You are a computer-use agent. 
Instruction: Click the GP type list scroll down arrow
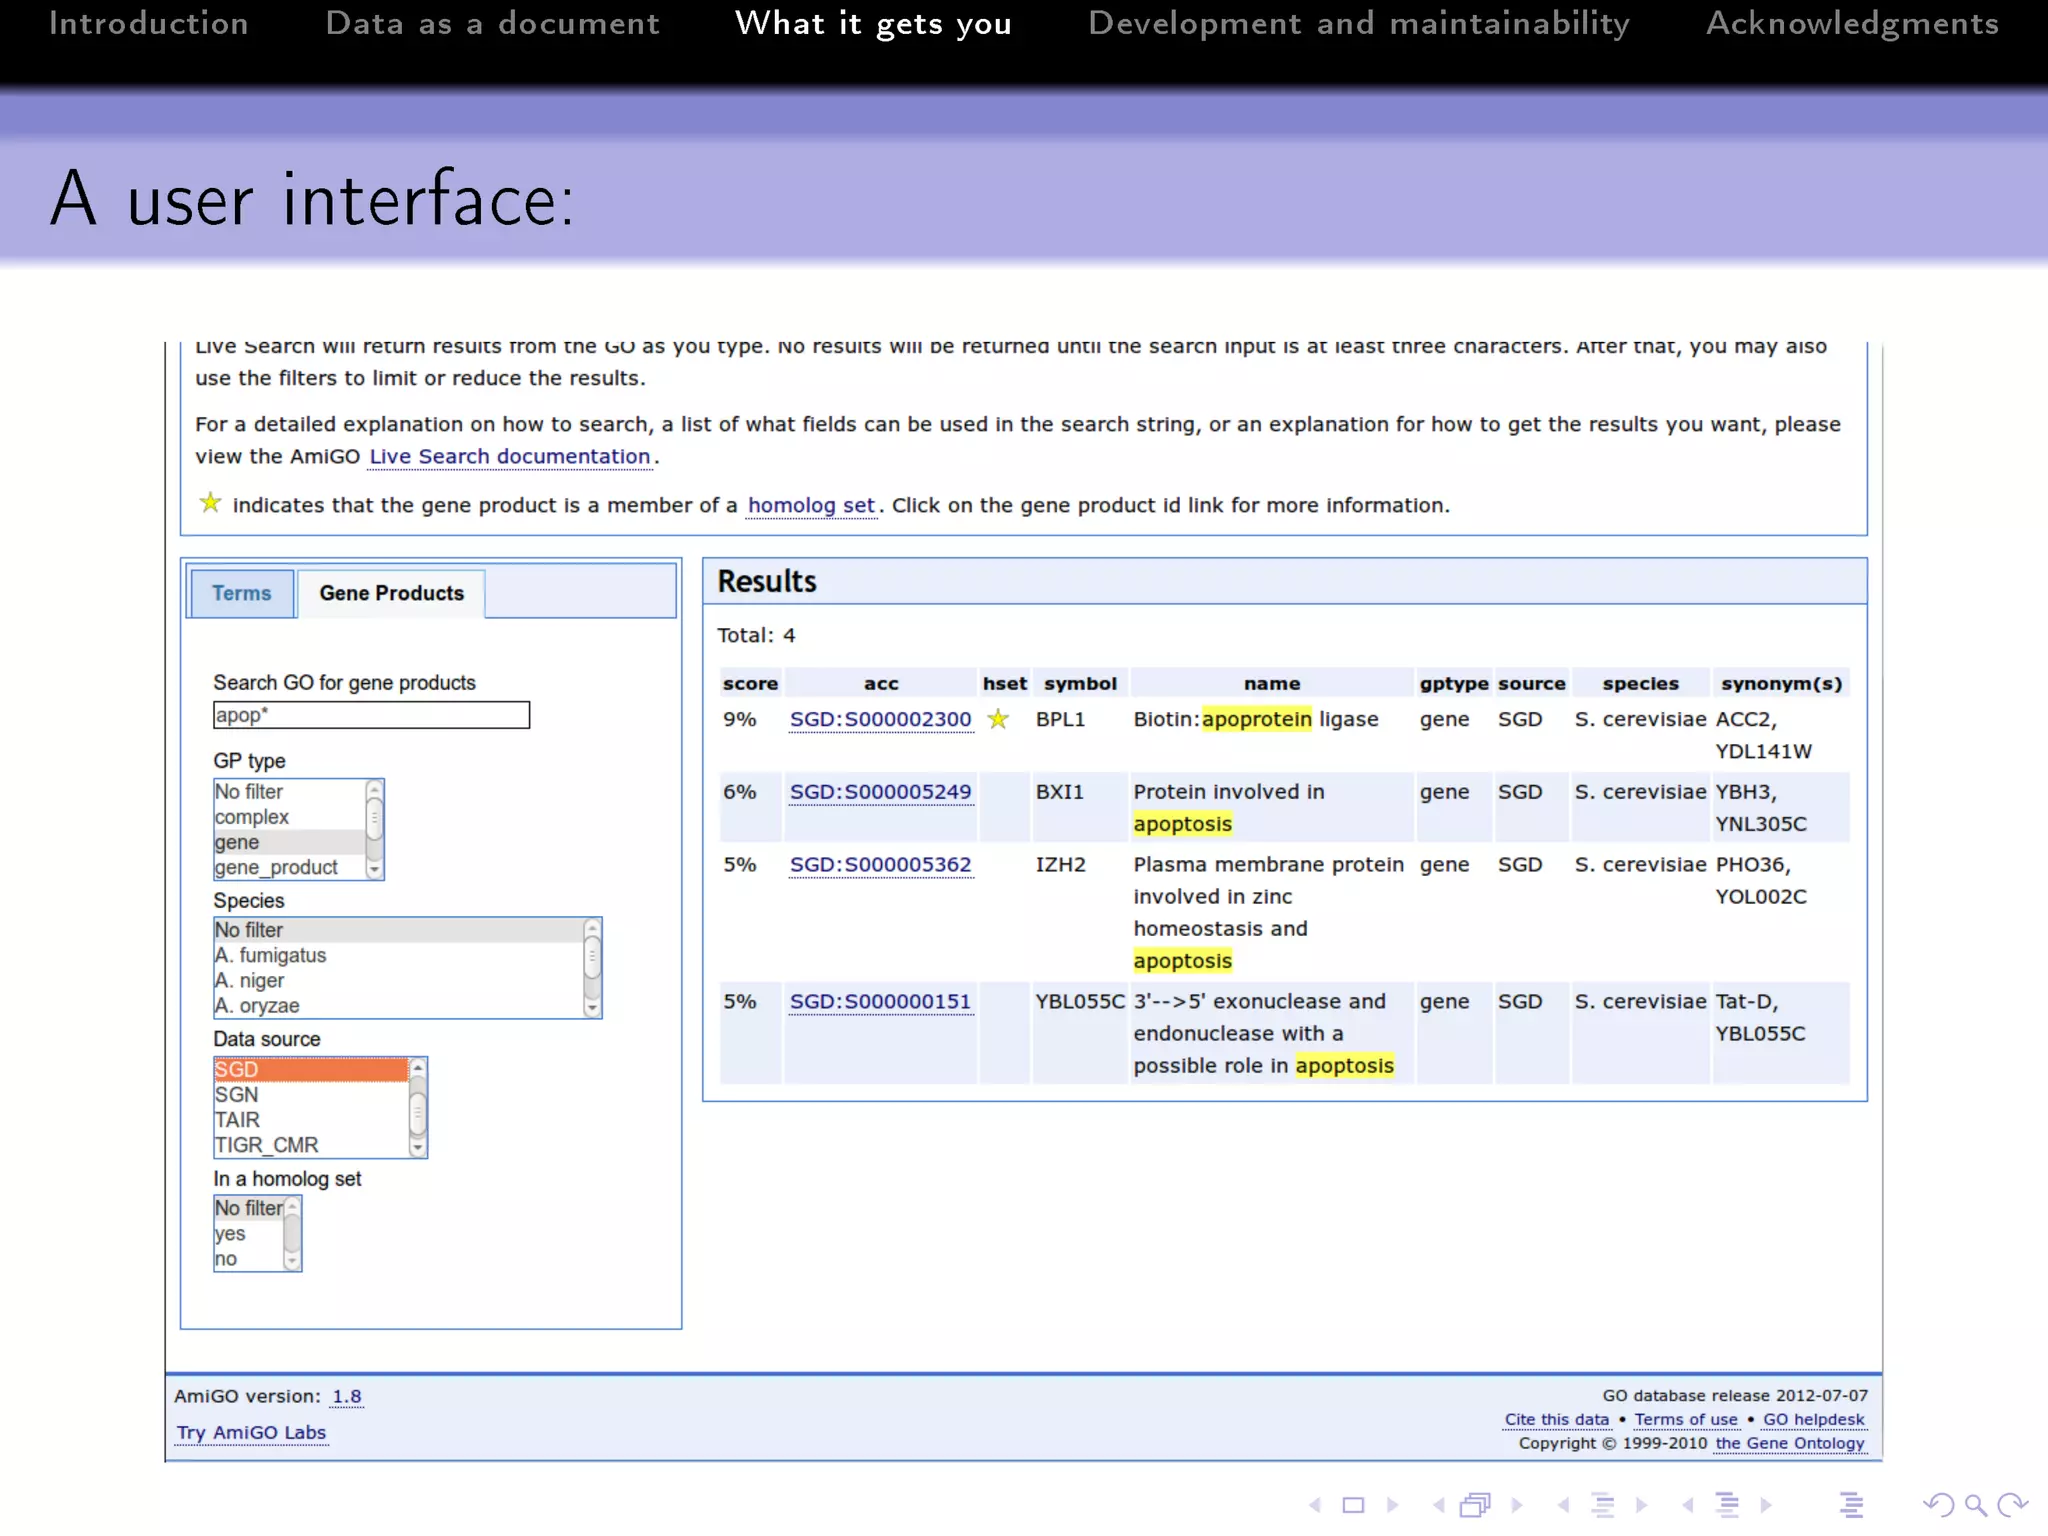pos(375,870)
